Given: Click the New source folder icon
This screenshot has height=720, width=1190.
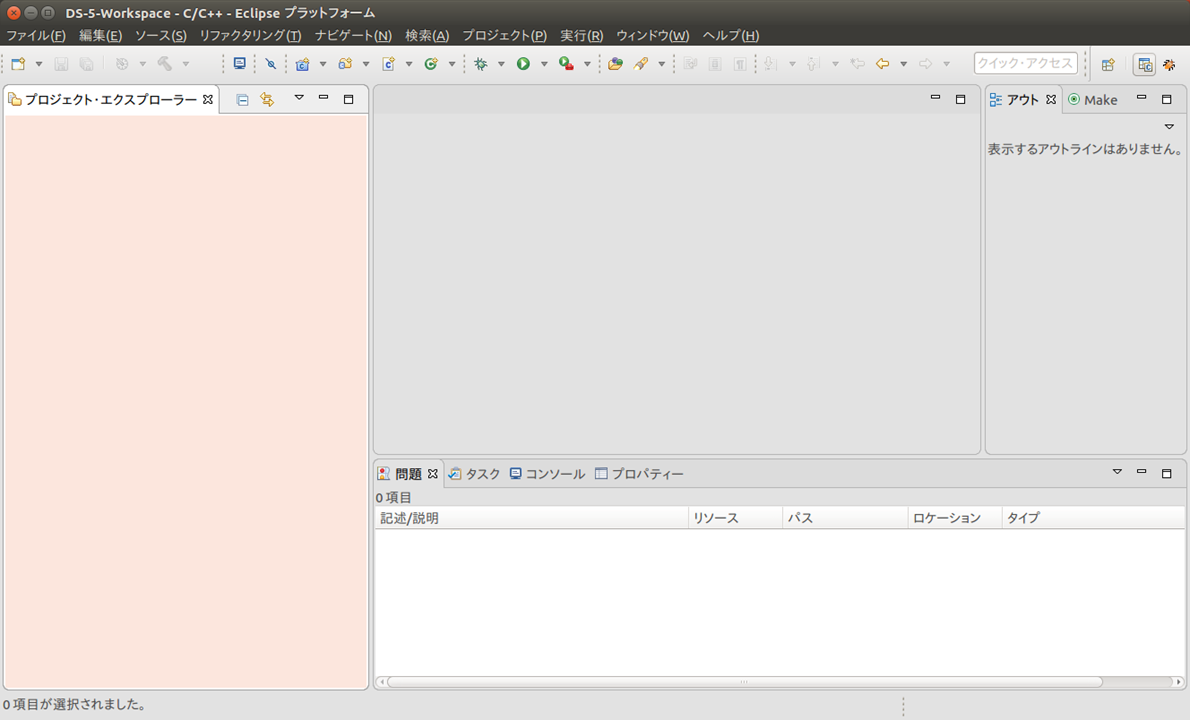Looking at the screenshot, I should point(345,64).
